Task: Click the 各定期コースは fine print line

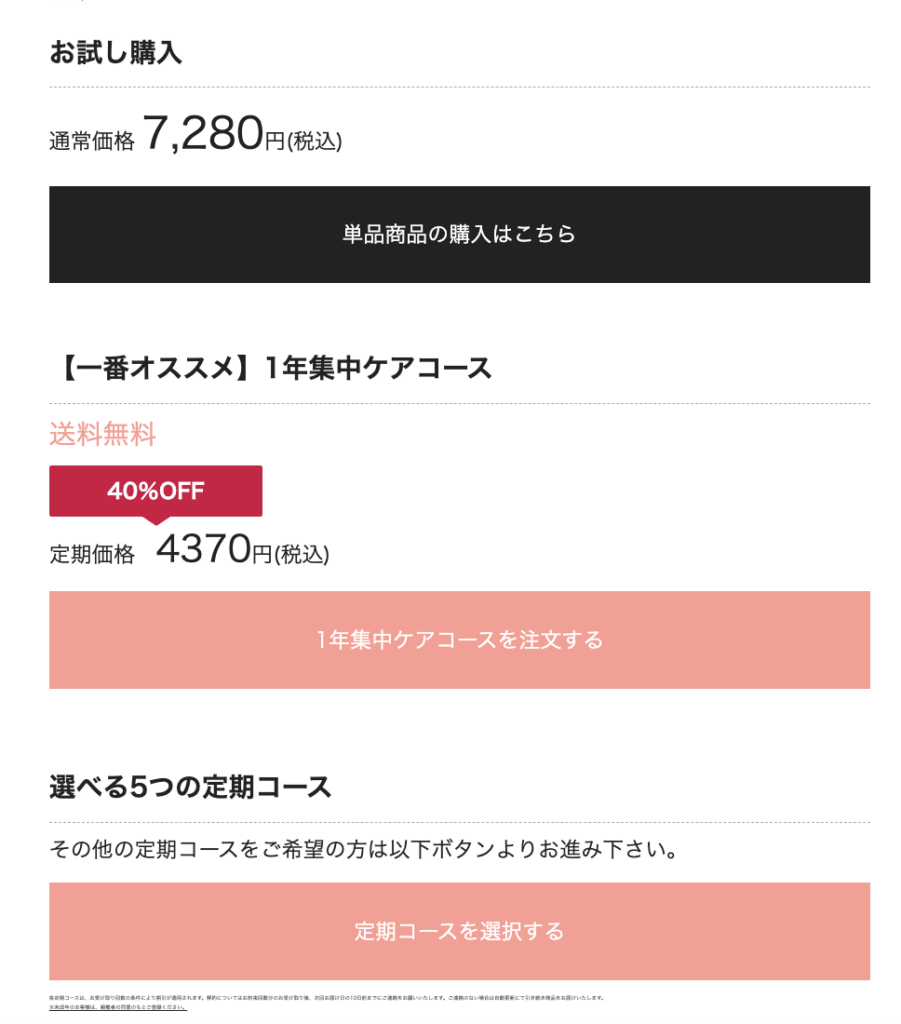Action: [326, 998]
